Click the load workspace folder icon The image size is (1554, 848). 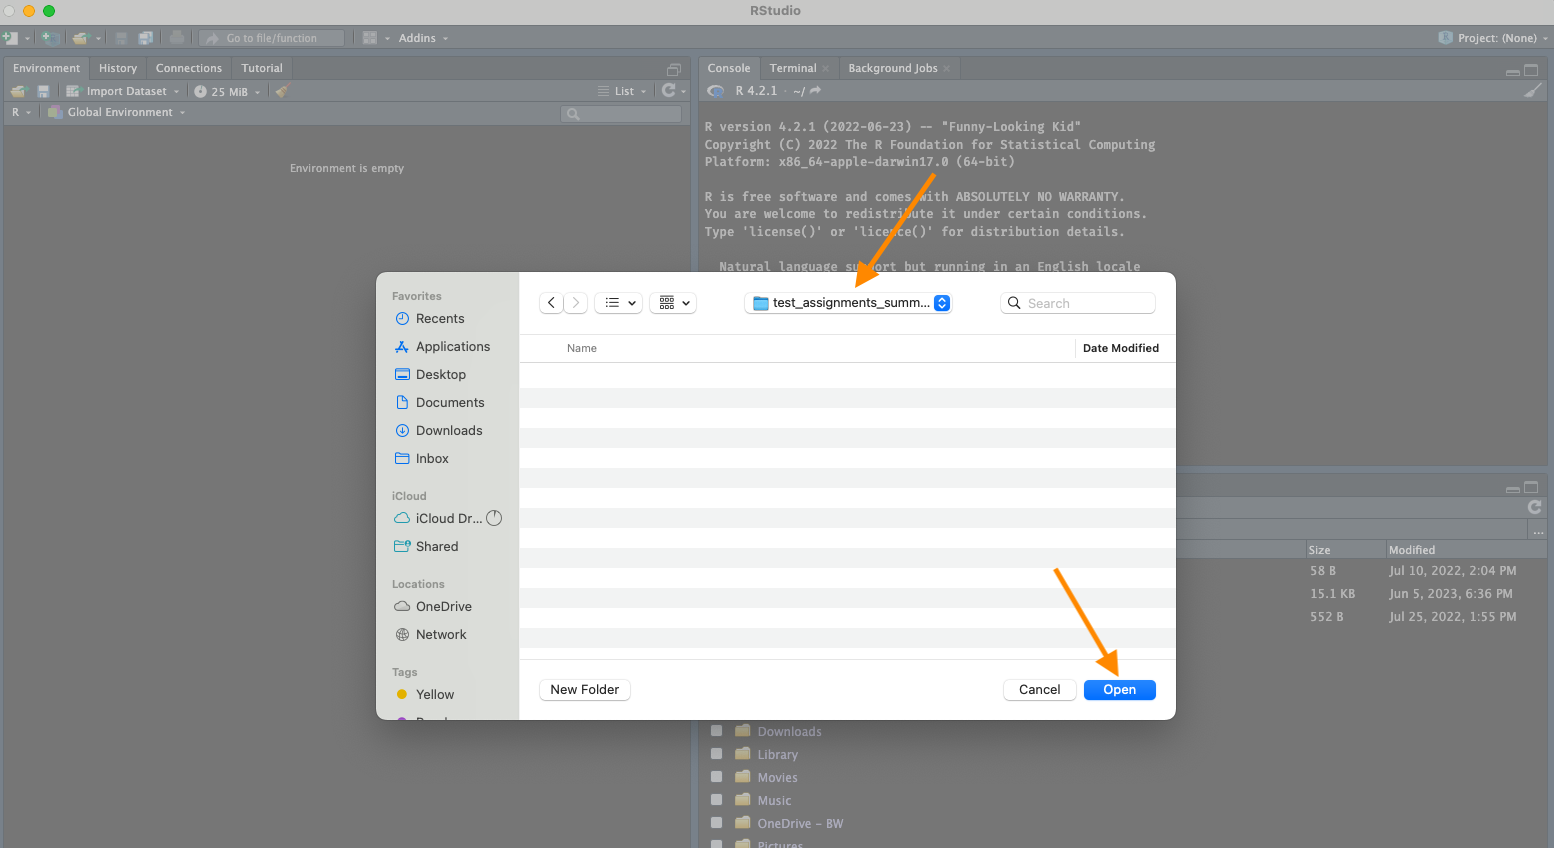[18, 91]
